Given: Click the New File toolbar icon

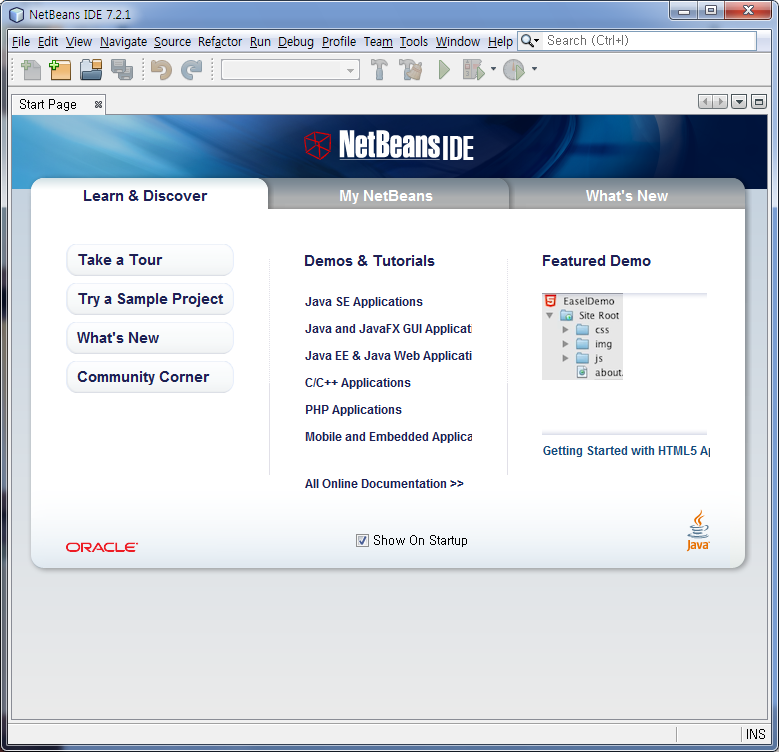Looking at the screenshot, I should pyautogui.click(x=31, y=70).
